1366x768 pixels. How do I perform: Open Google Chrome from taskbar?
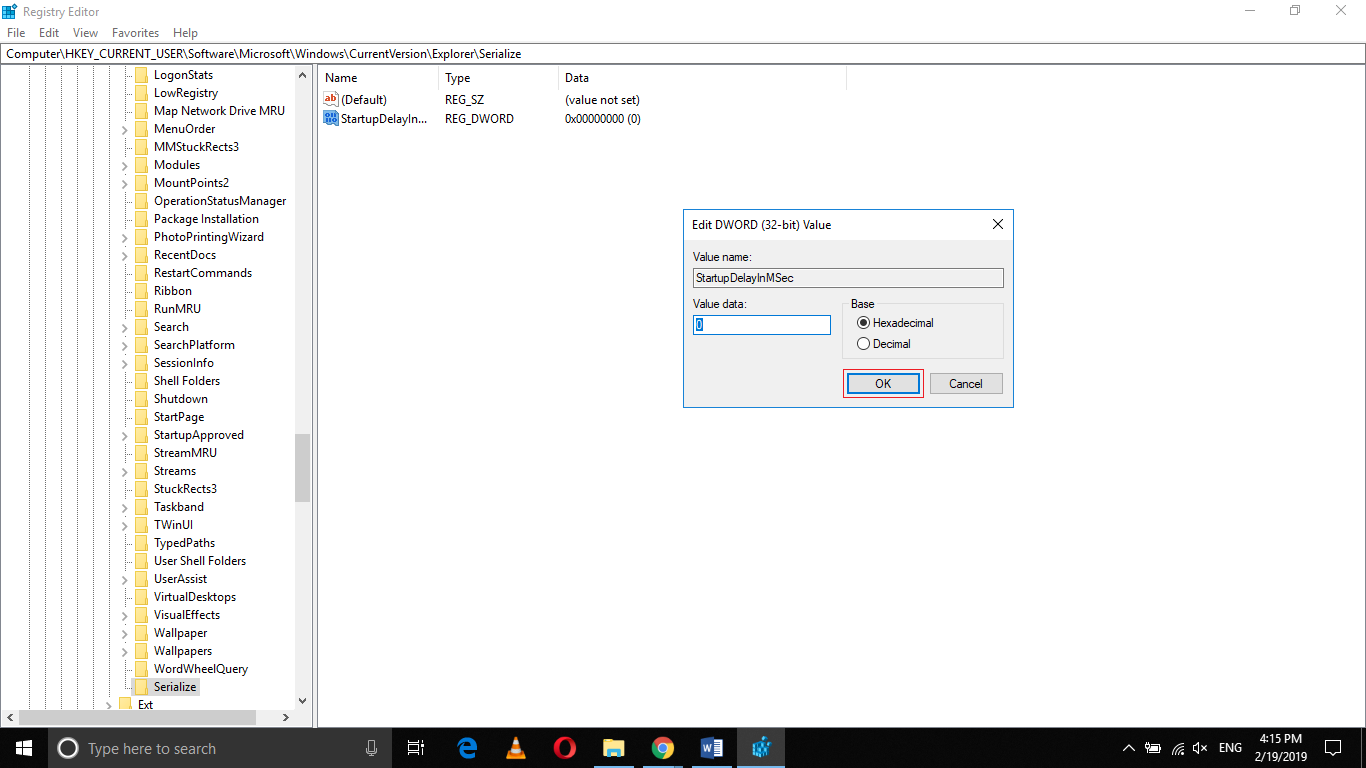point(662,748)
